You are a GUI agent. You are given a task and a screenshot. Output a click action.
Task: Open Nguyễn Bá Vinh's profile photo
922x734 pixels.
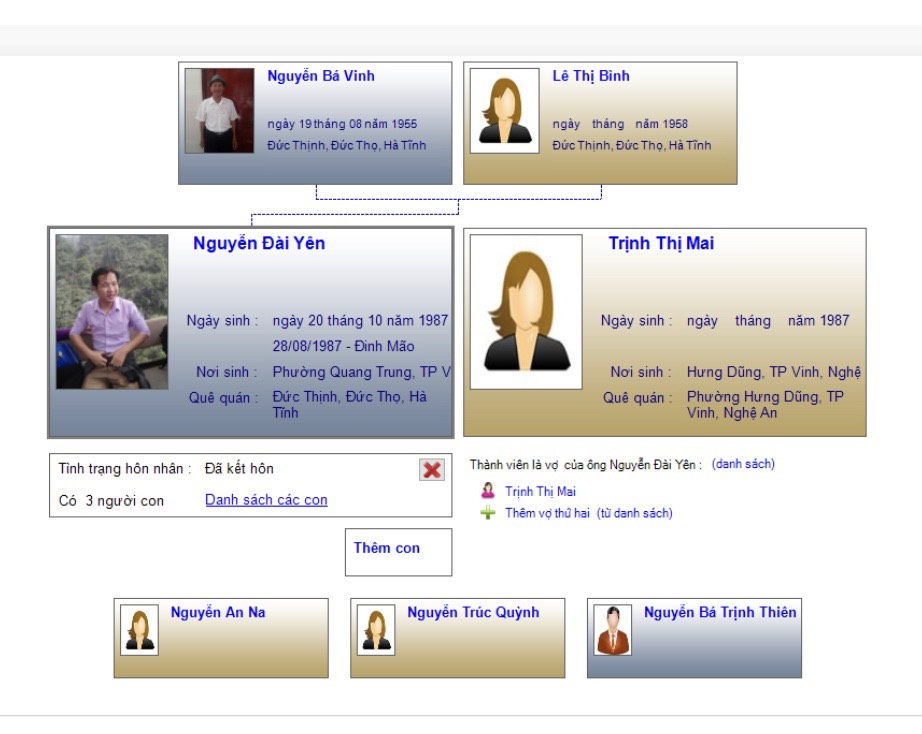coord(219,111)
